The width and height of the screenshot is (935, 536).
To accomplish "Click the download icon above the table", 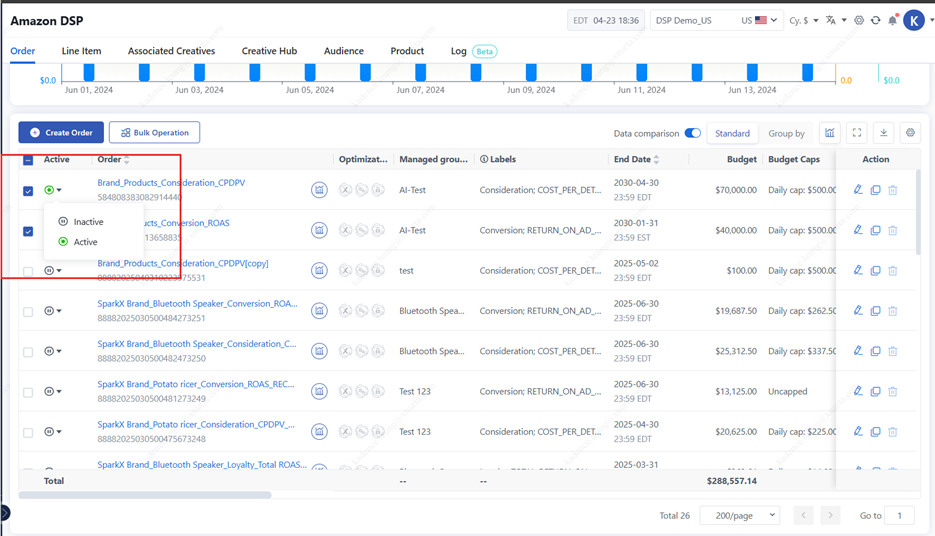I will click(883, 133).
